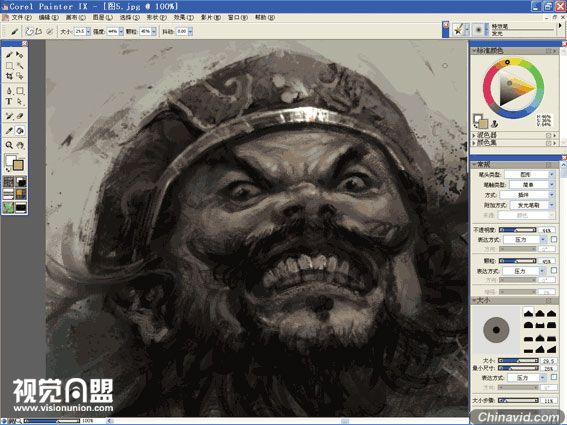This screenshot has height=425, width=567.
Task: Click the 29.5 size value field in panel
Action: [548, 361]
